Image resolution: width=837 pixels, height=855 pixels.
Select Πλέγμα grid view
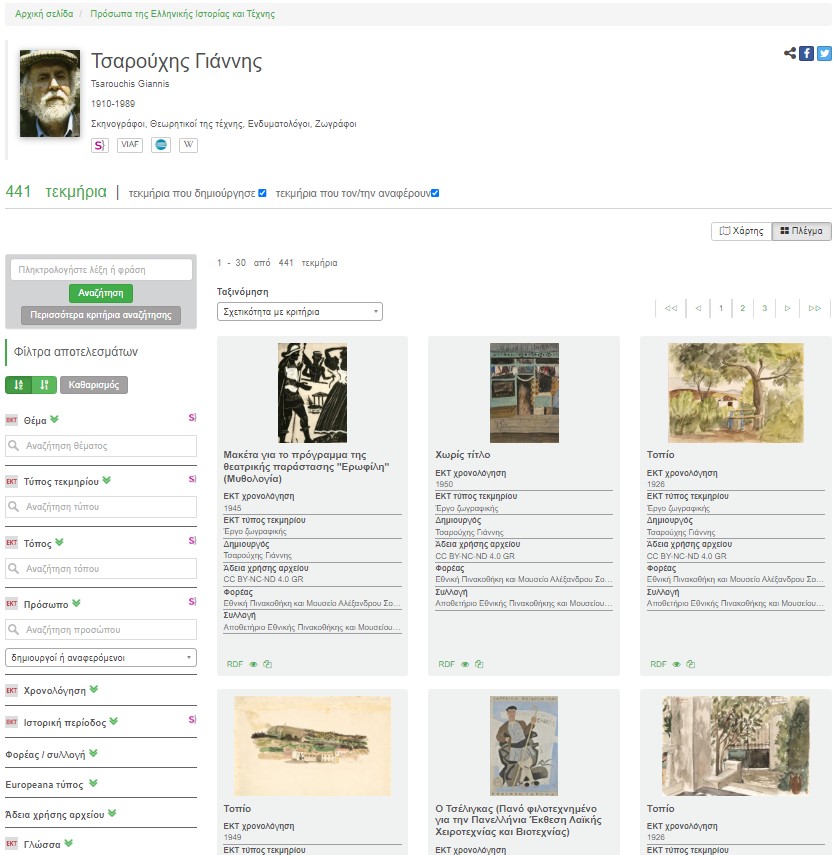coord(802,231)
